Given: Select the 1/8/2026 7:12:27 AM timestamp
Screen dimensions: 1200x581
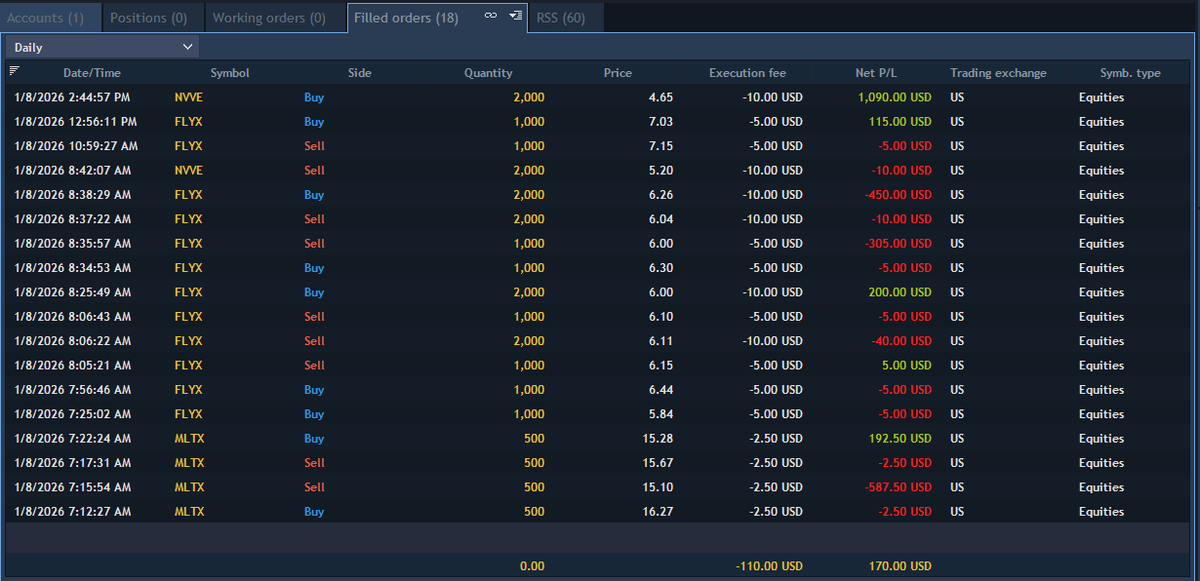Looking at the screenshot, I should click(73, 511).
